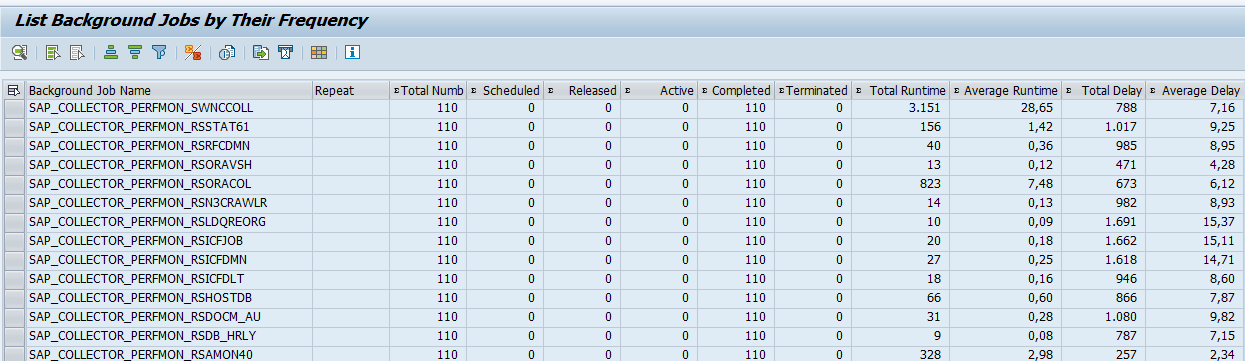Select job SAP_COLLECTOR_PERFMON_RSORAVSH
This screenshot has height=361, width=1245.
pyautogui.click(x=140, y=165)
